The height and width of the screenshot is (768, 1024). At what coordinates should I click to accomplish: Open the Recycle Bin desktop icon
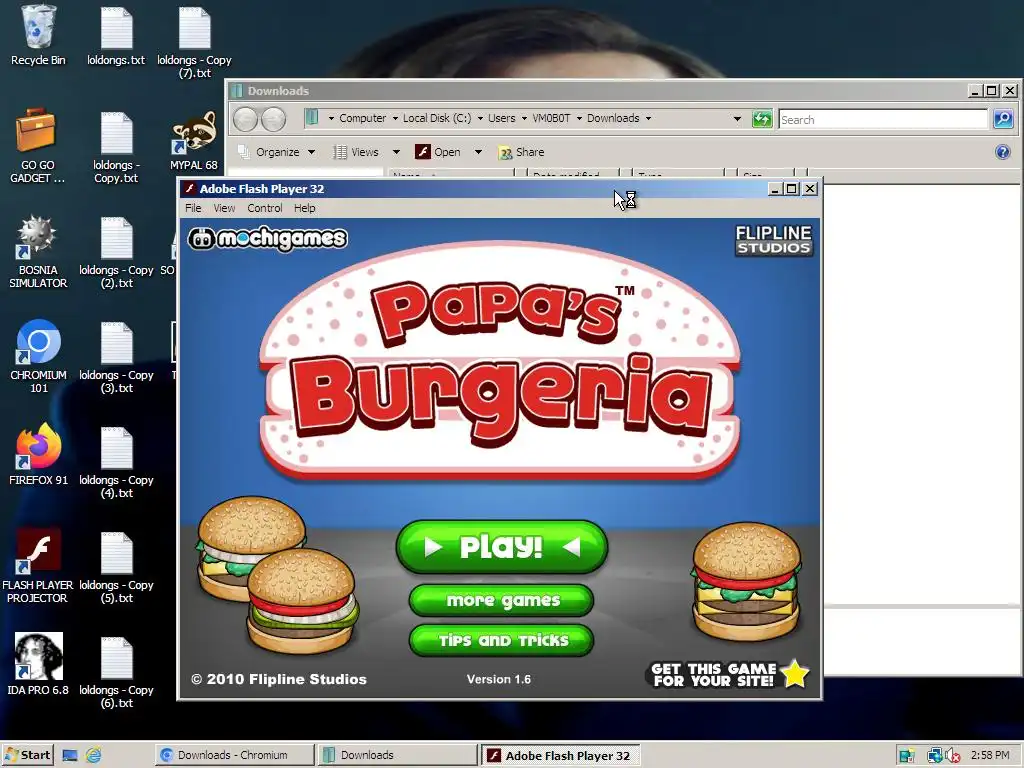[x=38, y=36]
